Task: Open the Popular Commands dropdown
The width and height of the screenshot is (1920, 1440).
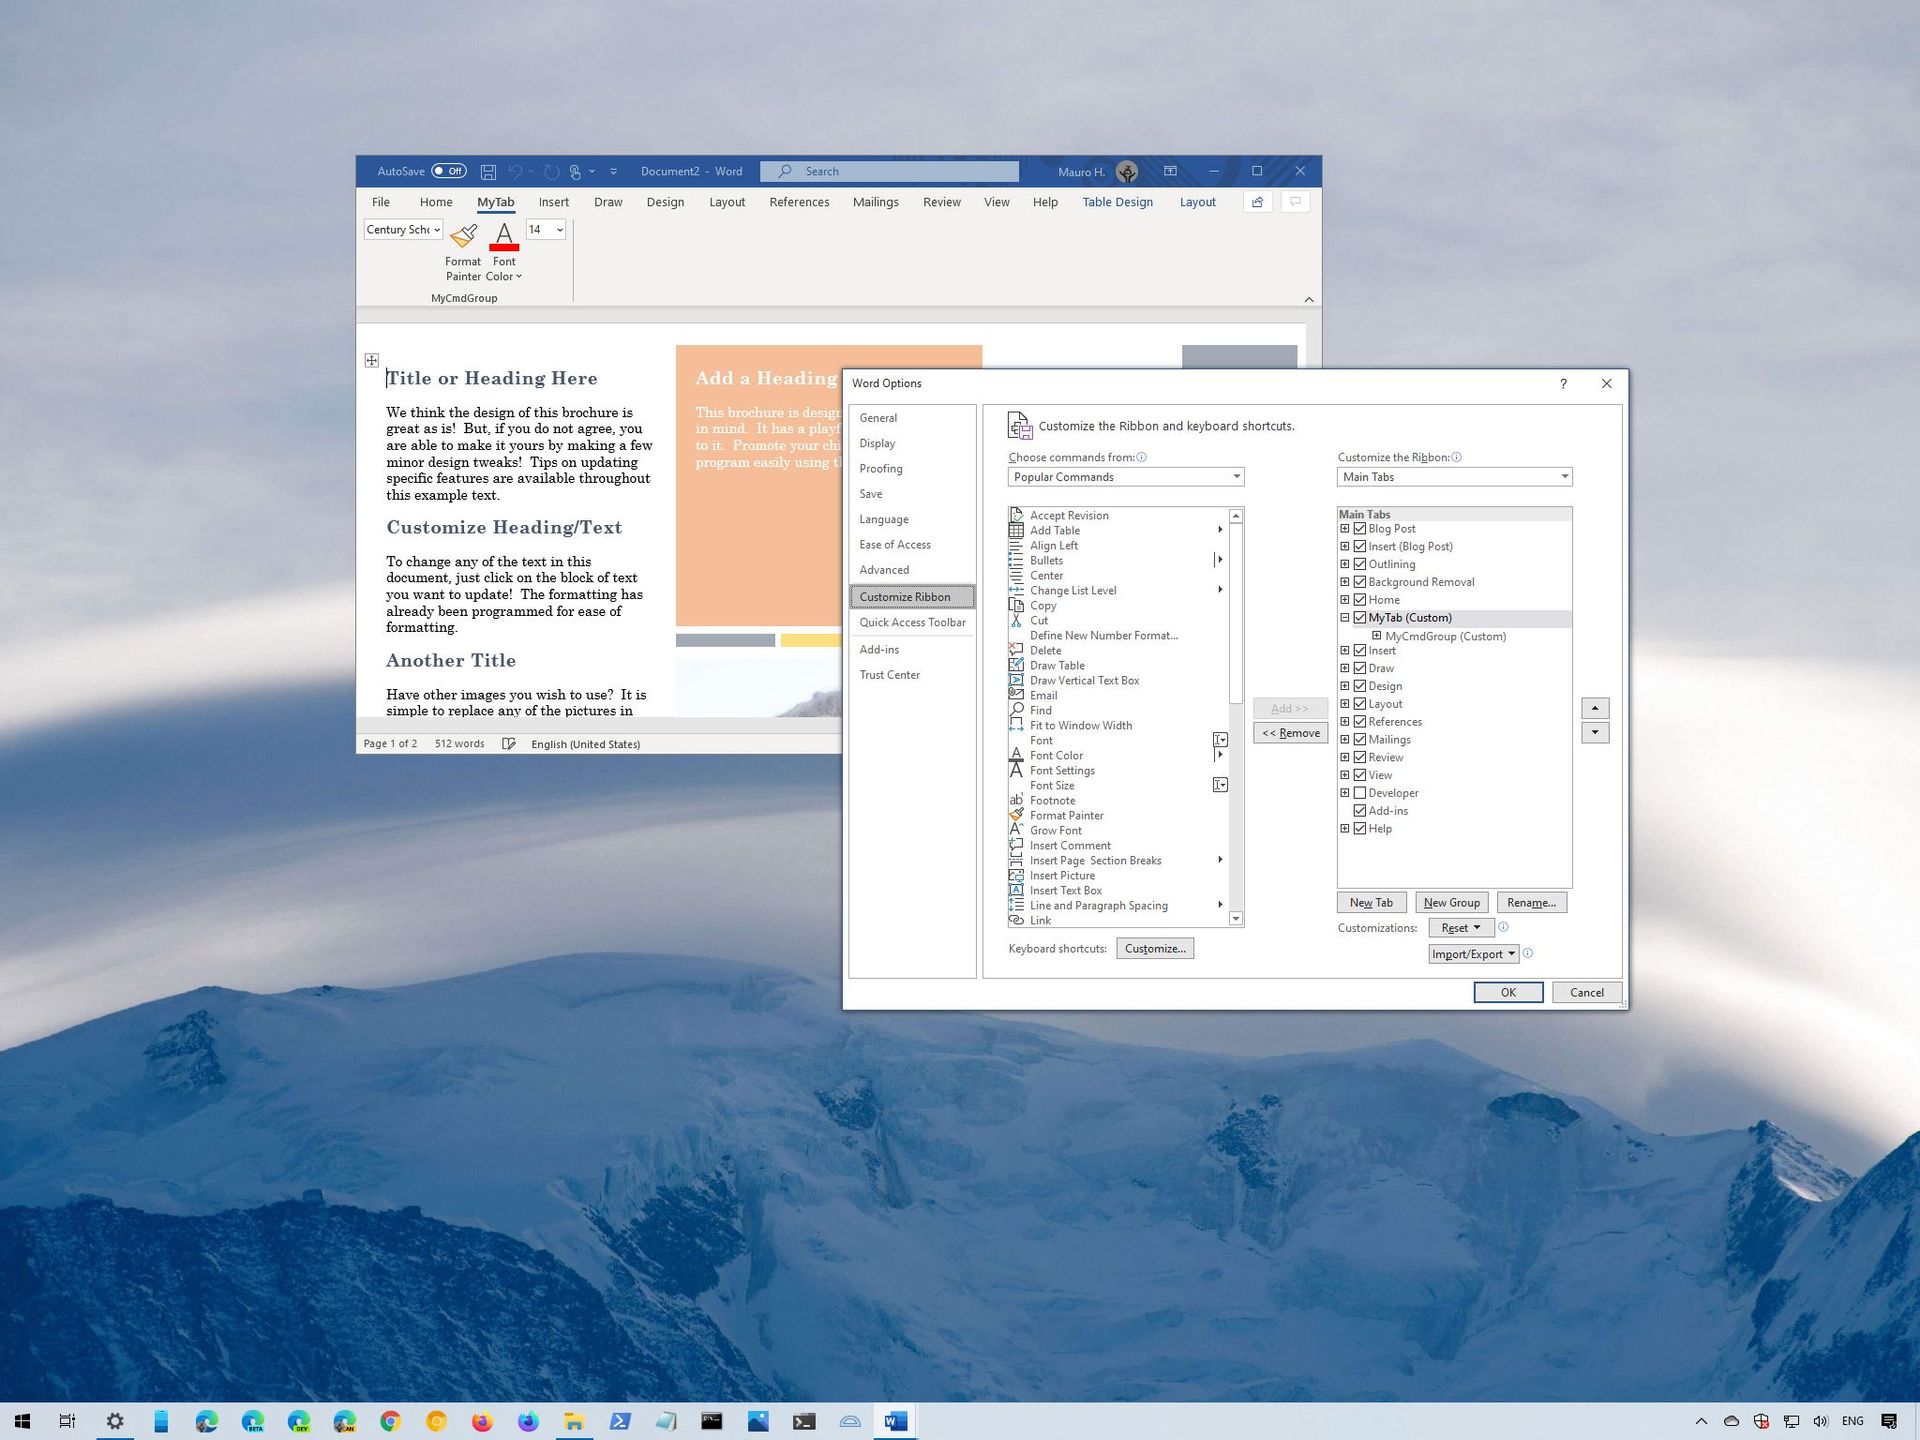Action: point(1124,476)
